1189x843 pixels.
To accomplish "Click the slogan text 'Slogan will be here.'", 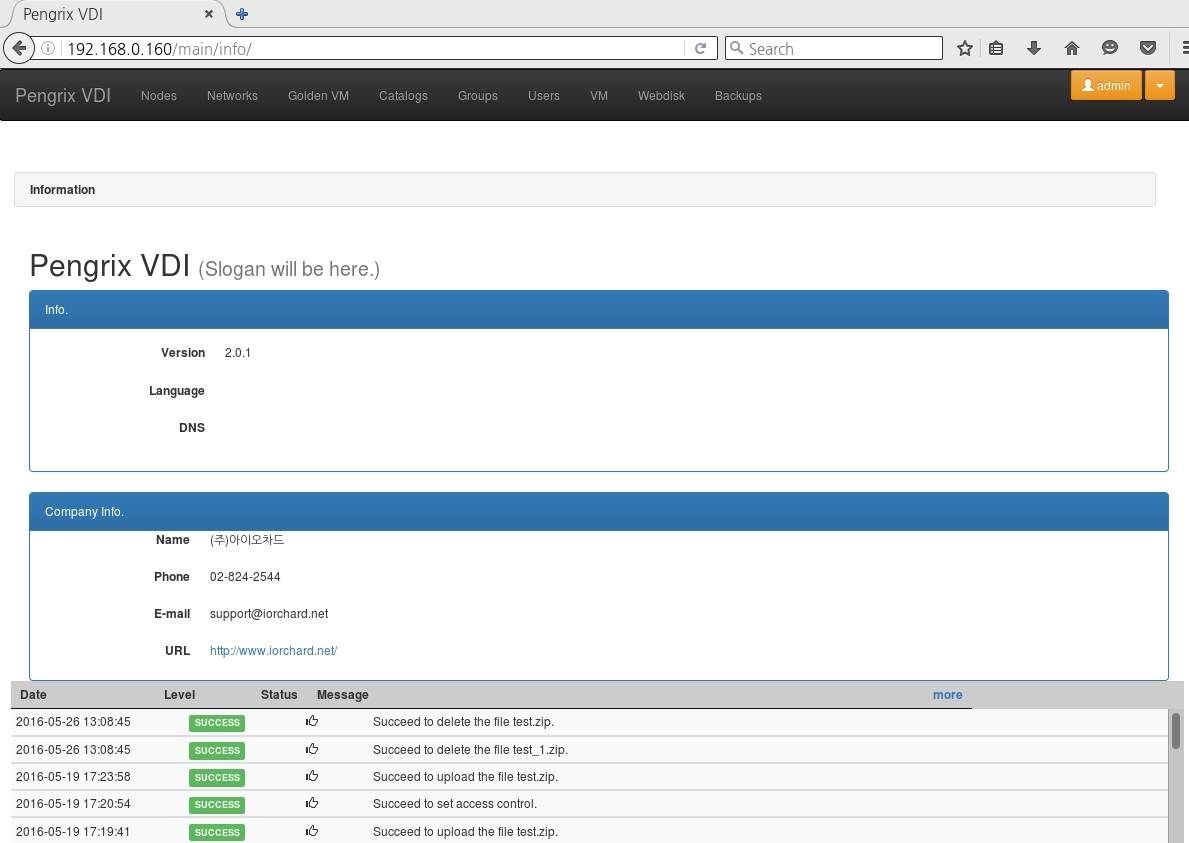I will (x=289, y=269).
